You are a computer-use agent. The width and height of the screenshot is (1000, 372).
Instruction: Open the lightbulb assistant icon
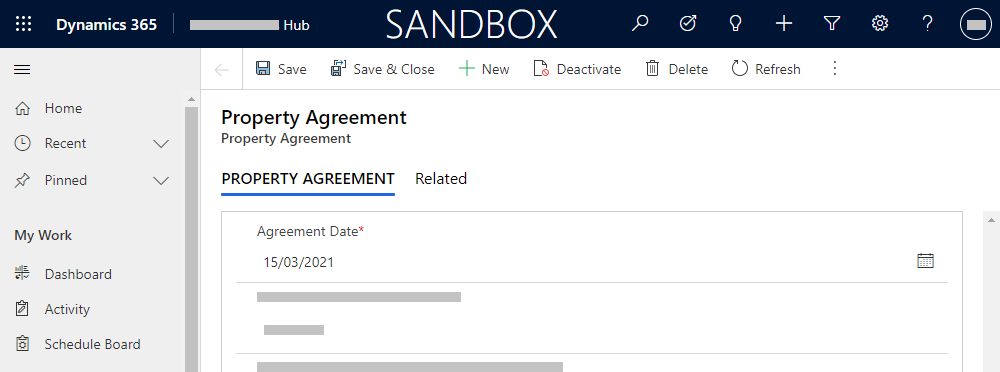[735, 24]
